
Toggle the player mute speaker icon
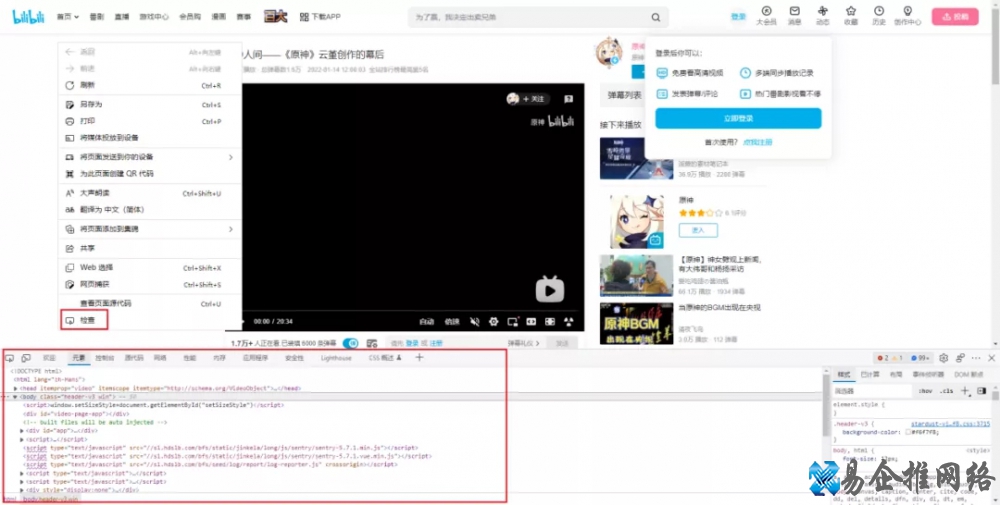click(x=474, y=321)
